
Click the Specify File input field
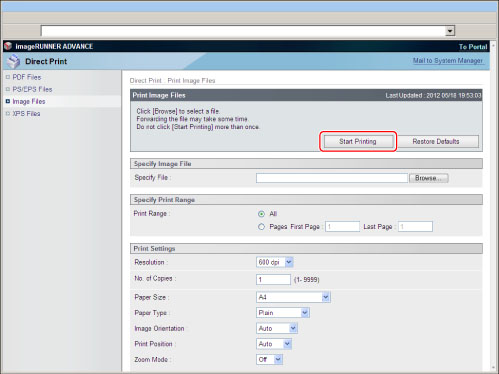pyautogui.click(x=332, y=178)
